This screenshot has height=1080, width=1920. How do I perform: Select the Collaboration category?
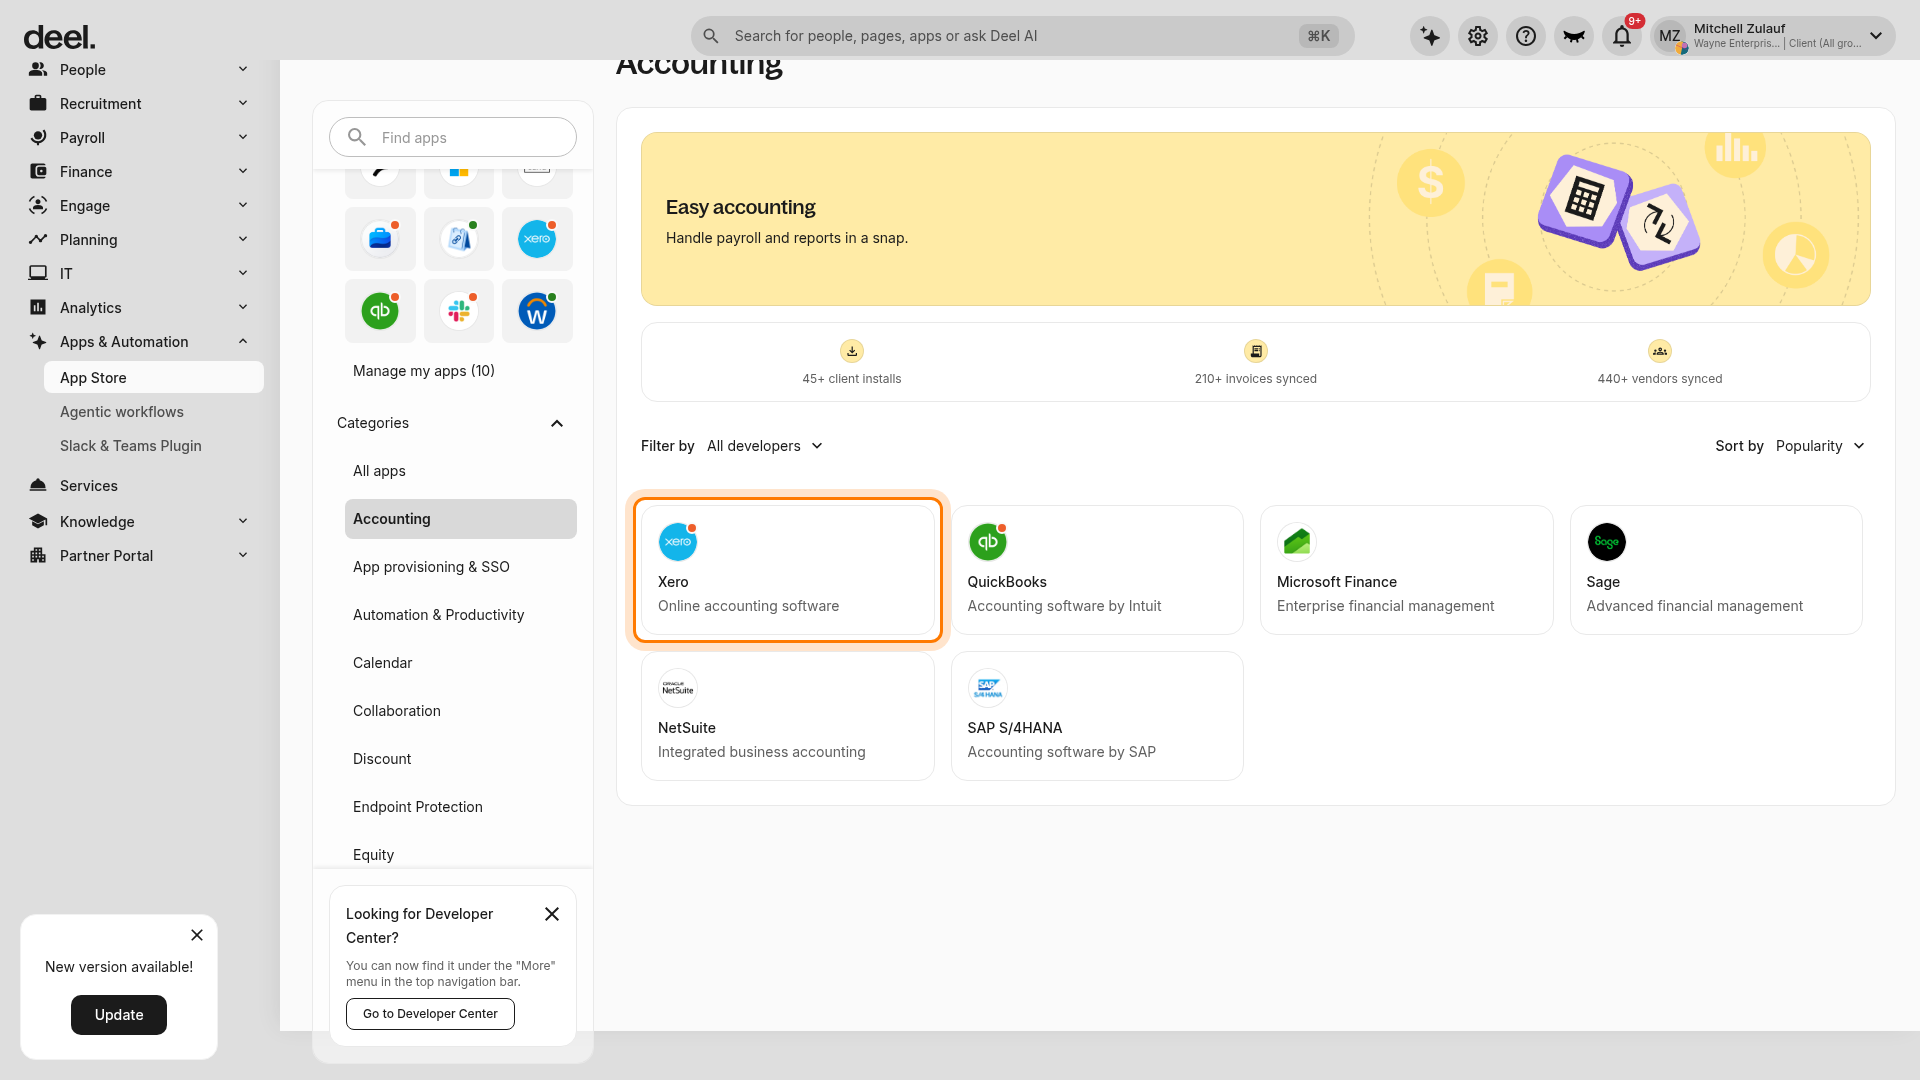[x=461, y=711]
